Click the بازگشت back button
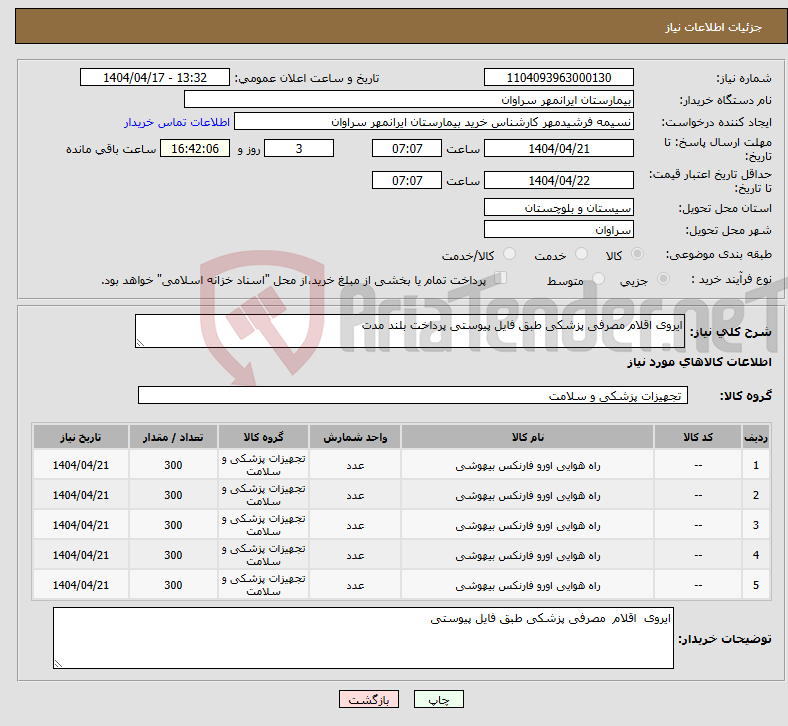The width and height of the screenshot is (788, 726). (369, 699)
